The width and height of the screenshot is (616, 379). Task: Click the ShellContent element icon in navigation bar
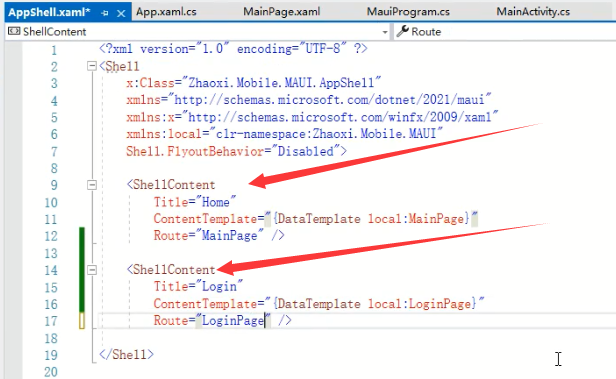tap(14, 31)
